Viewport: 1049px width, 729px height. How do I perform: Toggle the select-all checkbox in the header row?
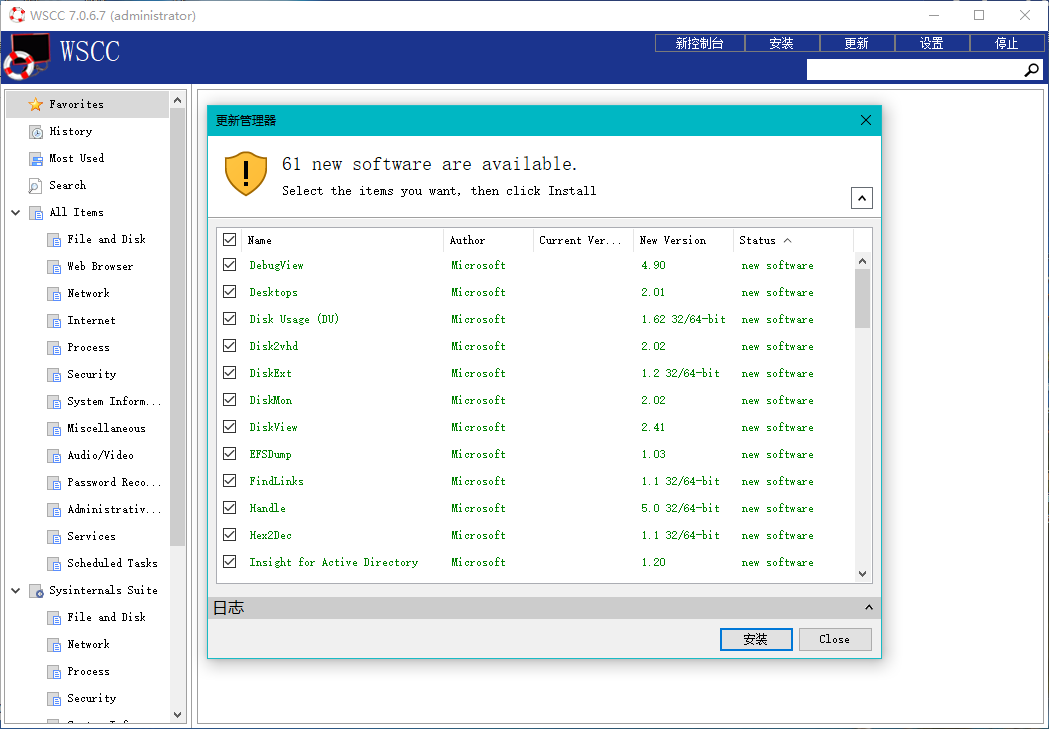pyautogui.click(x=229, y=239)
